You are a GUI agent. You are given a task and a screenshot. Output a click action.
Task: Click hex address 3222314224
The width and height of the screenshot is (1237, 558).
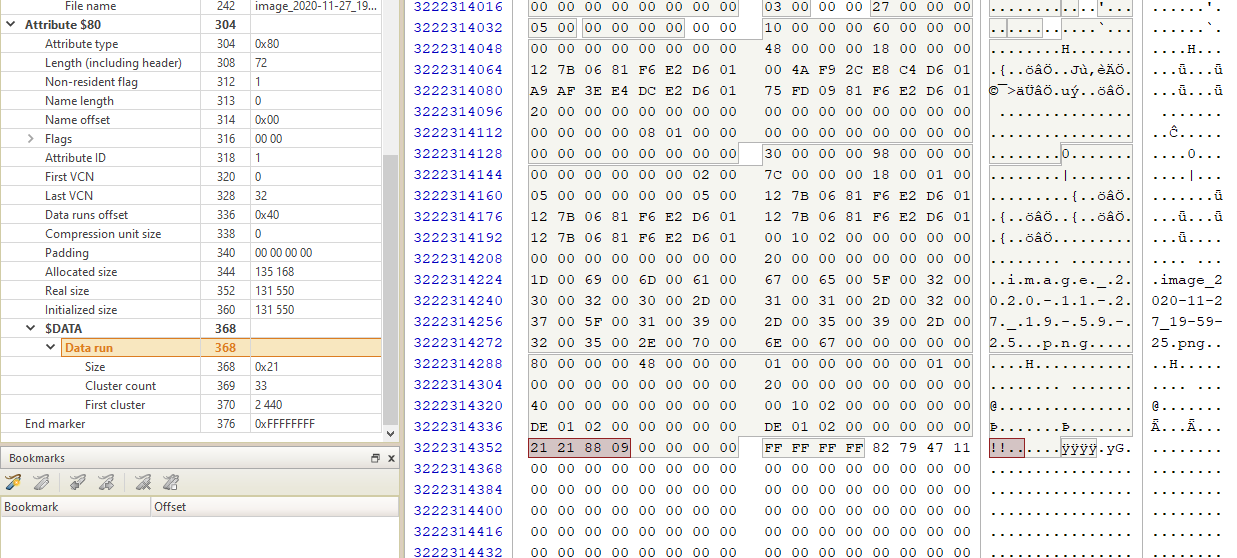click(458, 279)
